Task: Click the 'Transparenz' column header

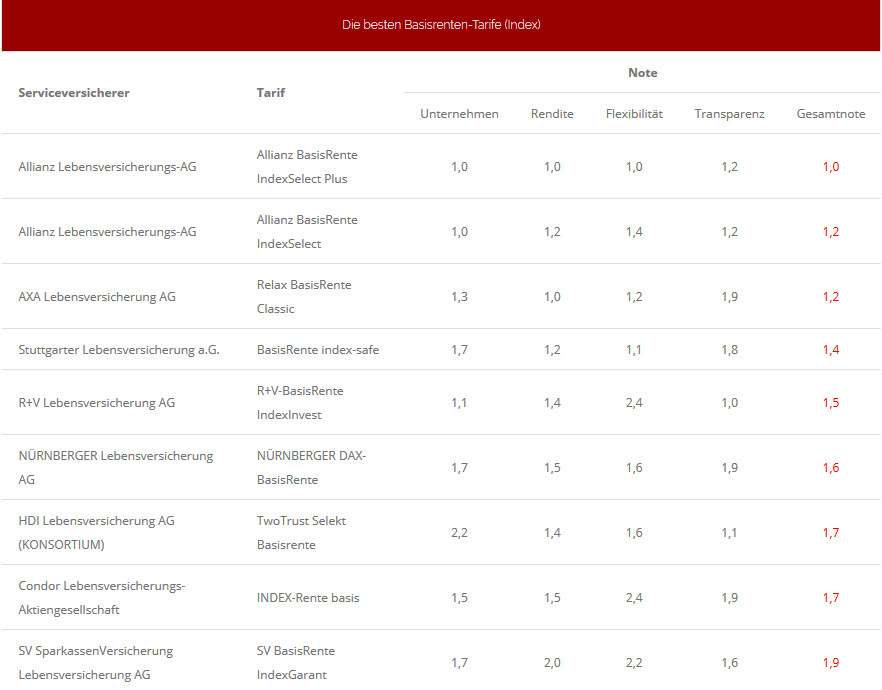Action: tap(729, 114)
